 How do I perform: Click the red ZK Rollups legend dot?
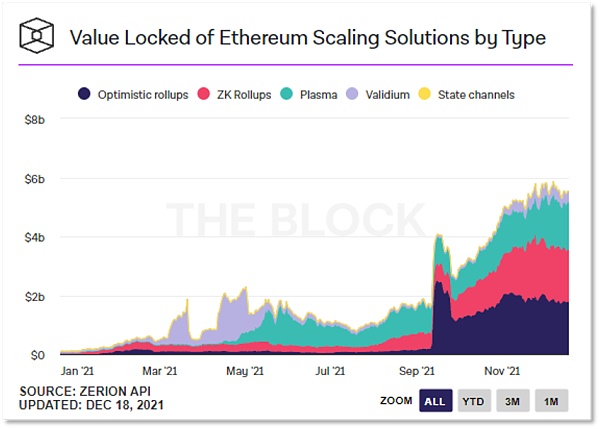click(x=204, y=94)
